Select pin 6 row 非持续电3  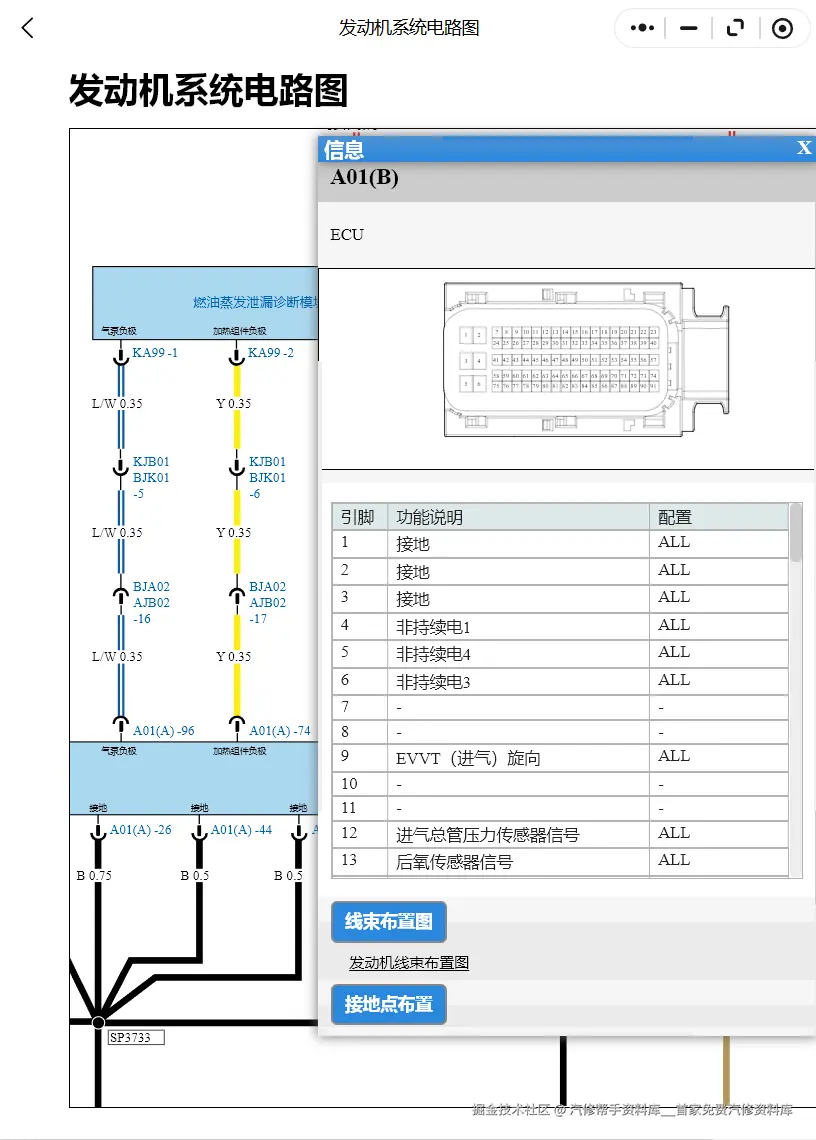(560, 681)
